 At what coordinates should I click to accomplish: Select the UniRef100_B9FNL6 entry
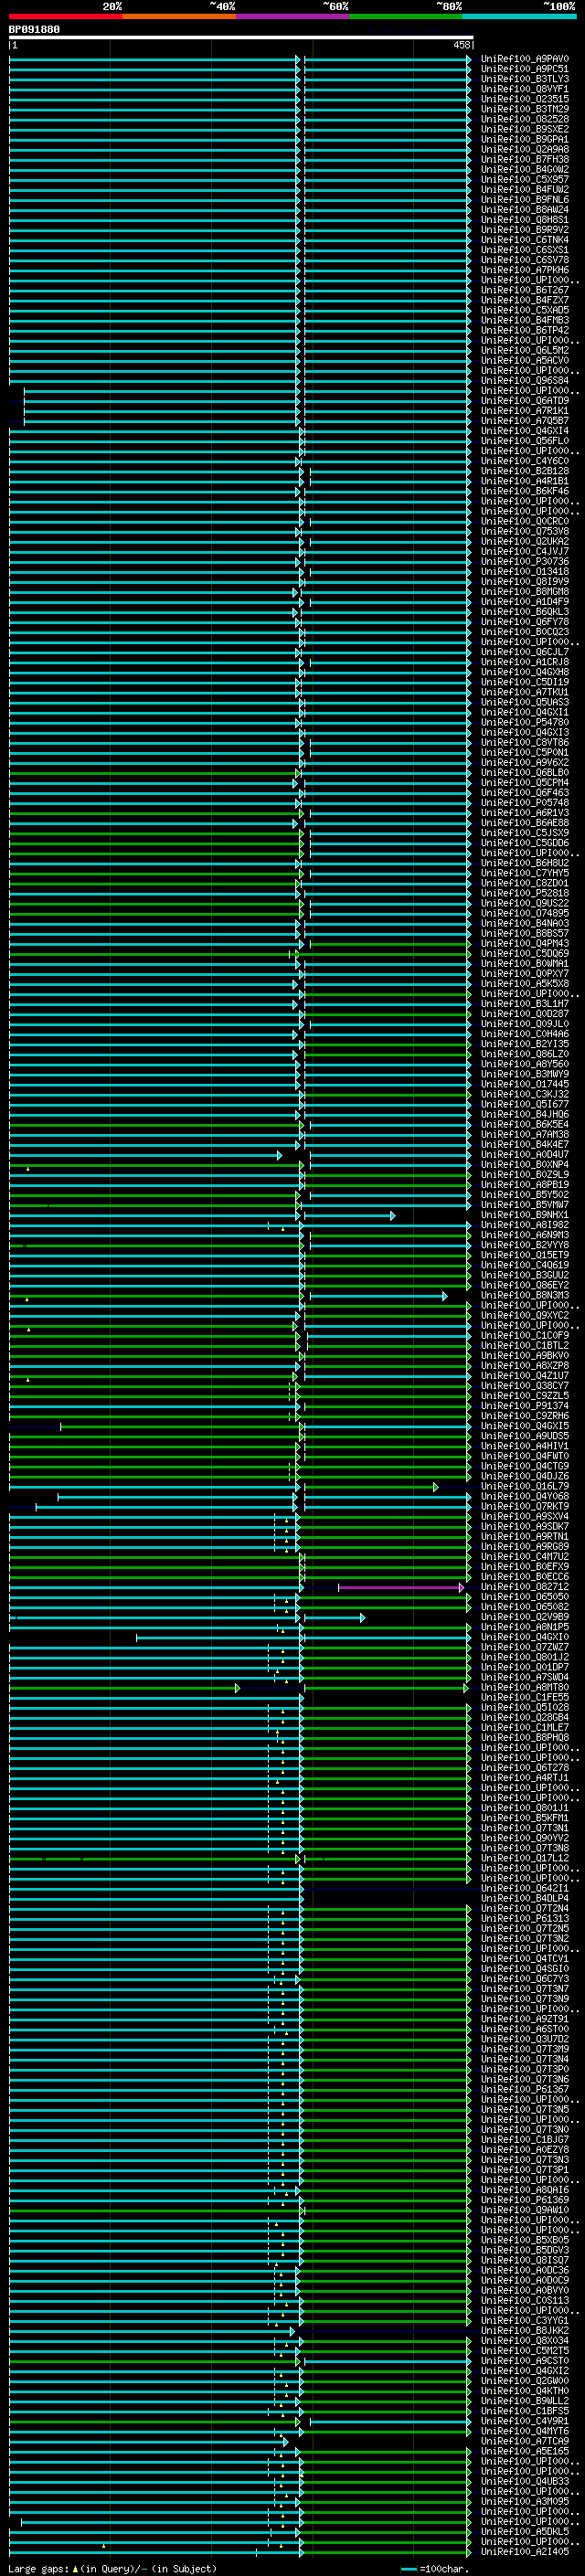(525, 200)
